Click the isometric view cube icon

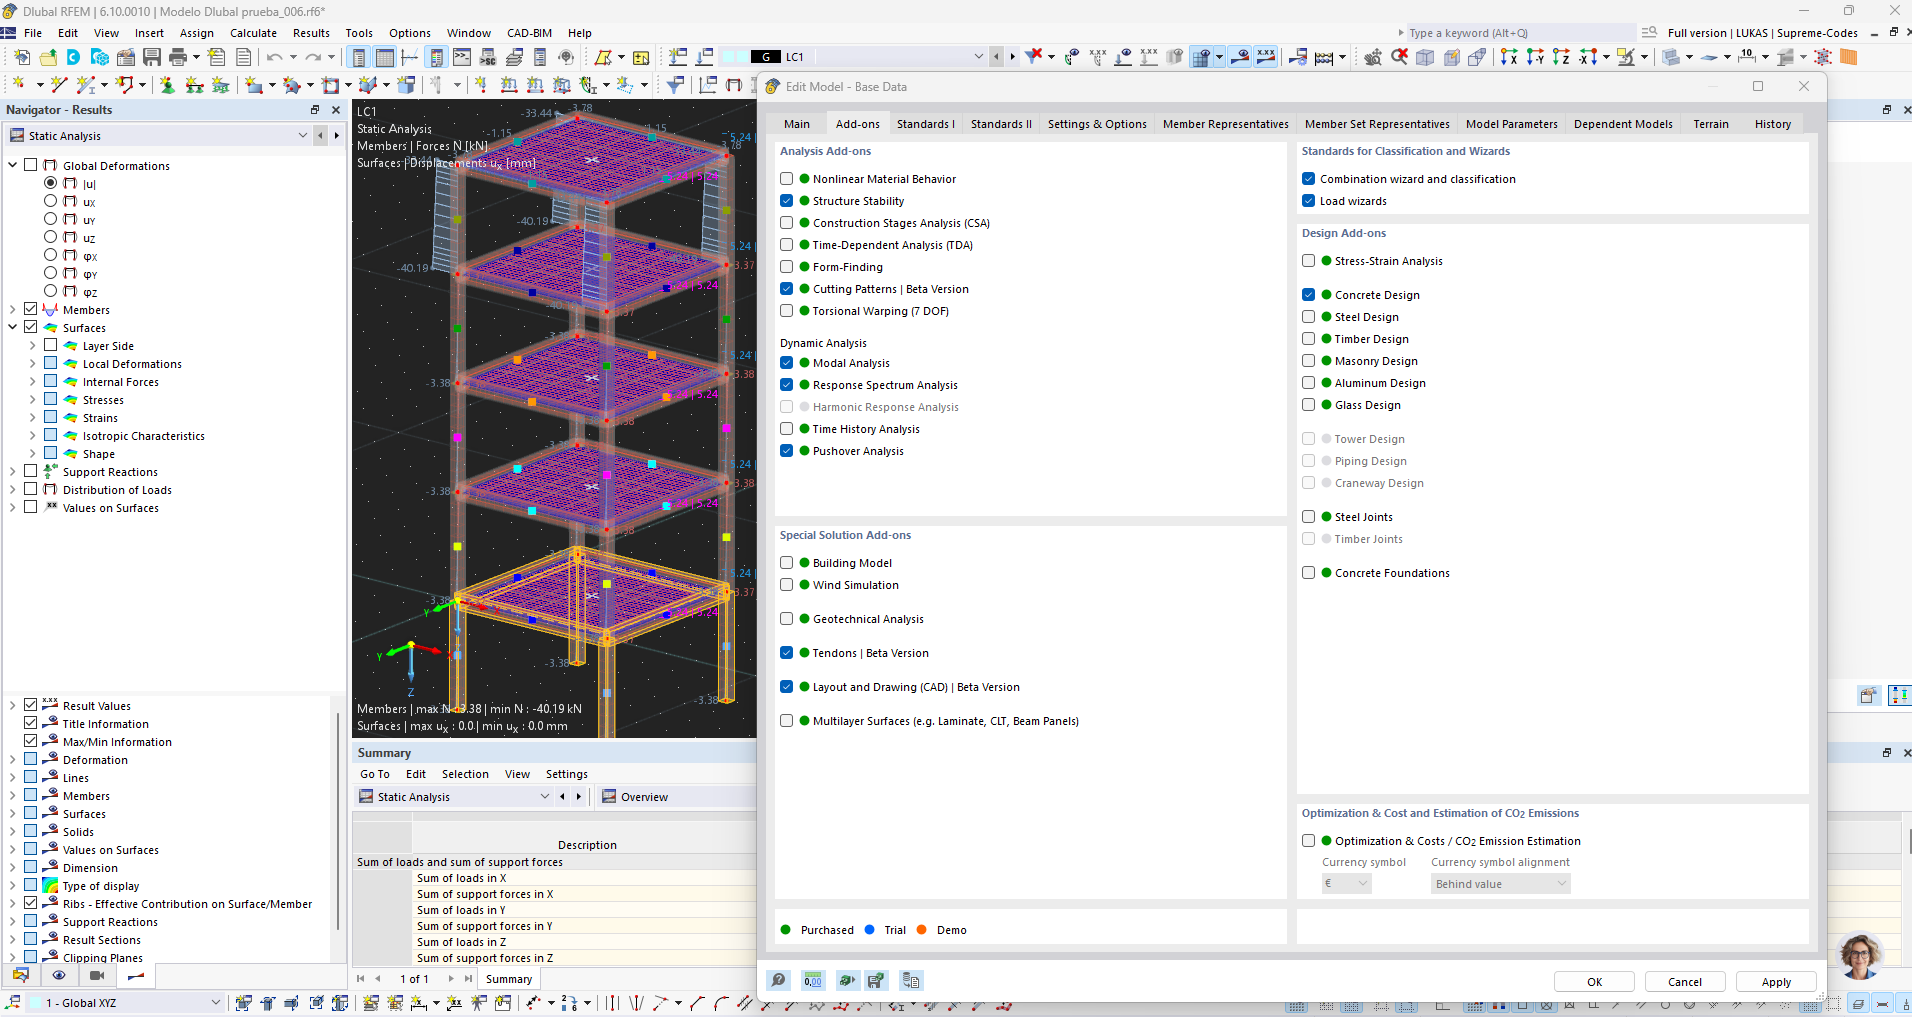[x=1425, y=57]
